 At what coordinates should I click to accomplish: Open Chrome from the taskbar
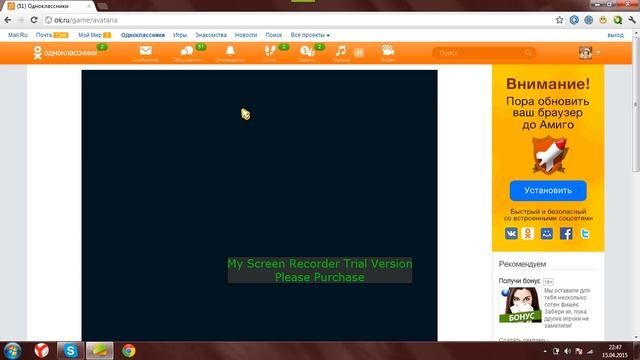click(129, 351)
